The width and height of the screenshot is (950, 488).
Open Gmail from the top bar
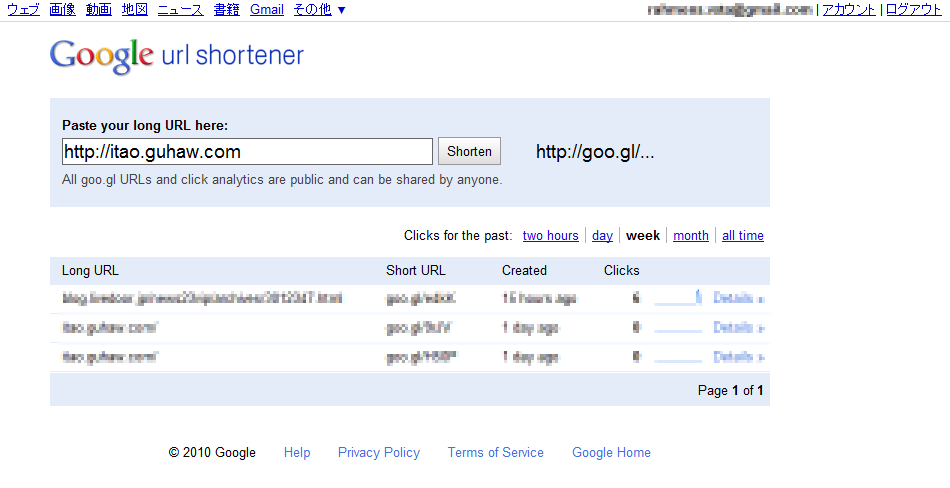click(267, 10)
